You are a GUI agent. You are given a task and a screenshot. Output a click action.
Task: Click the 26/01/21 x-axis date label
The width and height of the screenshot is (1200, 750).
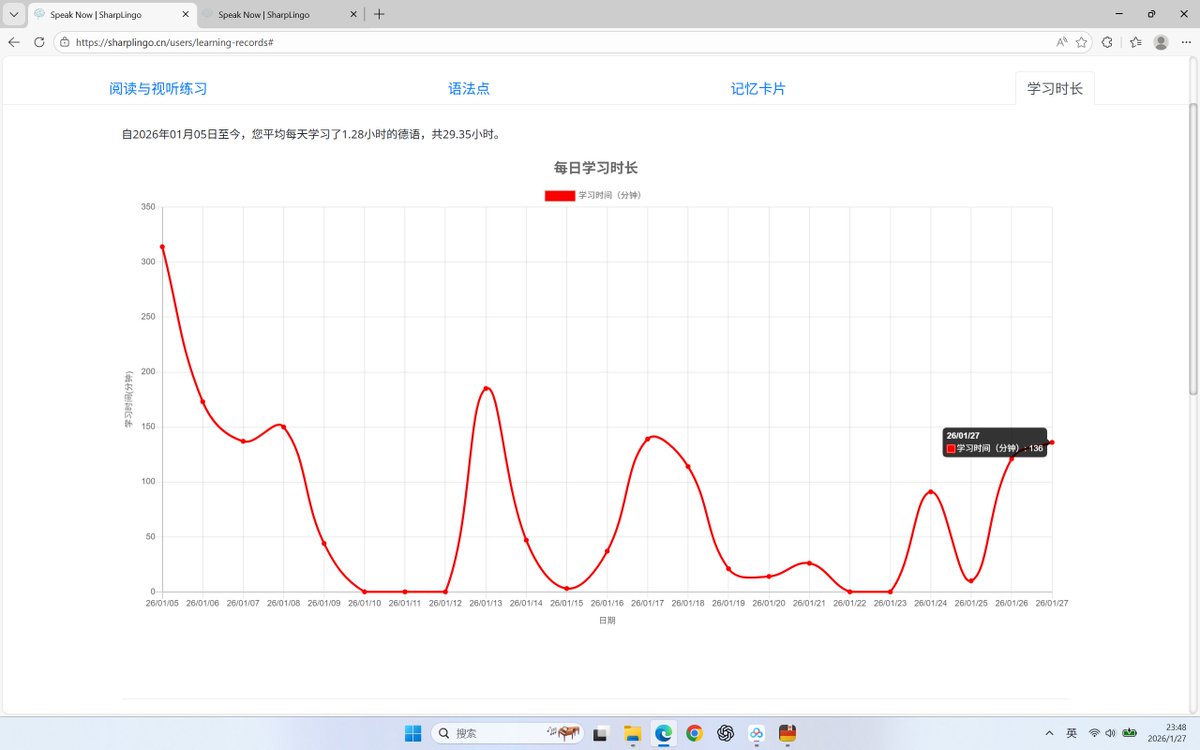coord(809,603)
